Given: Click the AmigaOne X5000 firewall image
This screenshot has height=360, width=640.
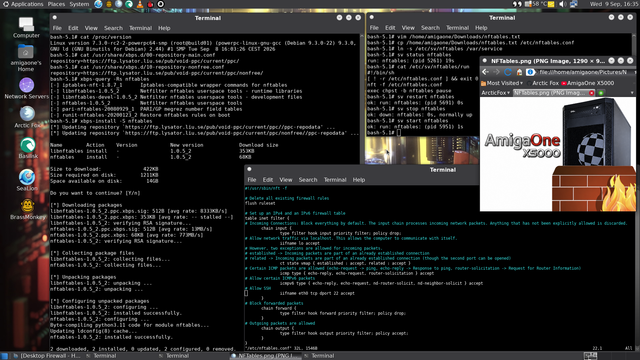Looking at the screenshot, I should [558, 154].
